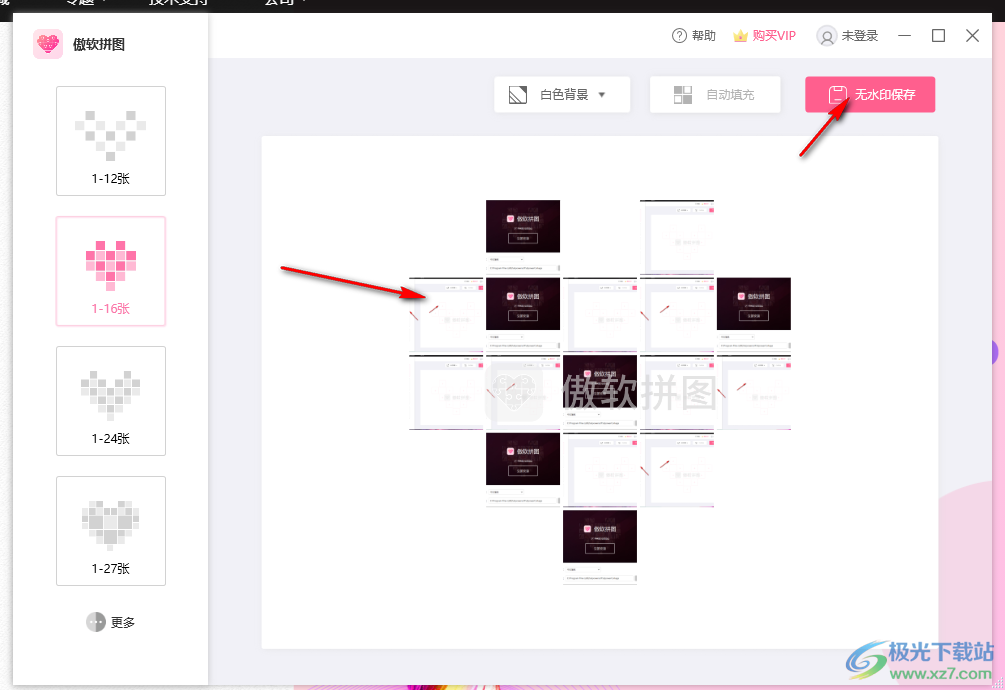Select the 1-12张 heart template
1005x690 pixels.
click(x=111, y=141)
